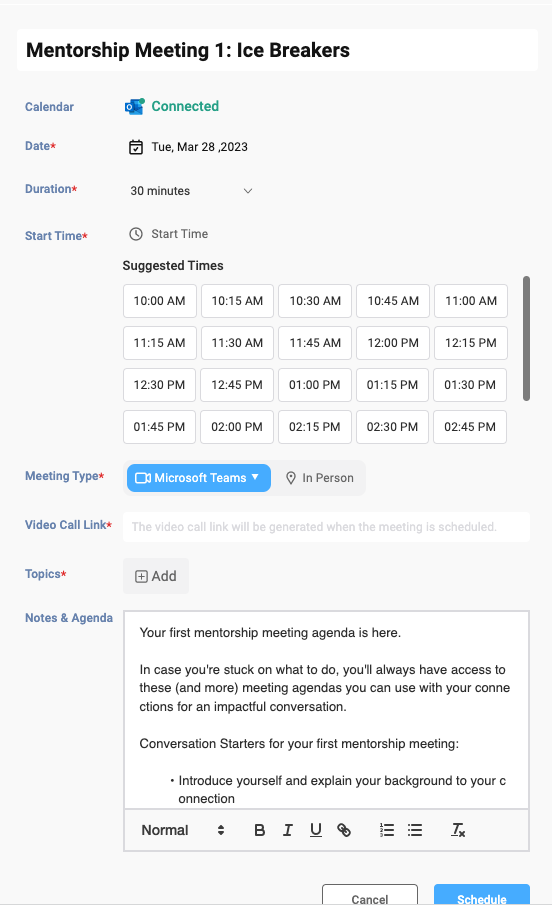Click the Schedule button
Viewport: 552px width, 909px height.
click(482, 896)
